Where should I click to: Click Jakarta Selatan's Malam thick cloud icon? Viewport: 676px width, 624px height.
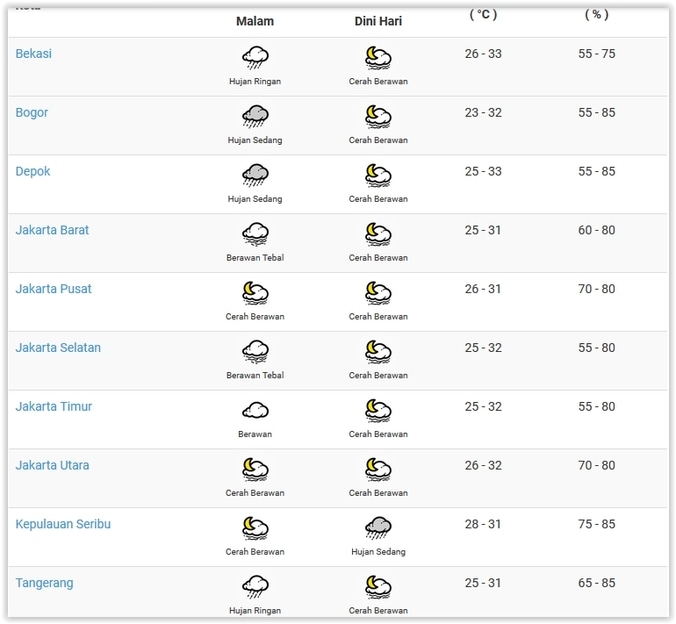pyautogui.click(x=255, y=351)
